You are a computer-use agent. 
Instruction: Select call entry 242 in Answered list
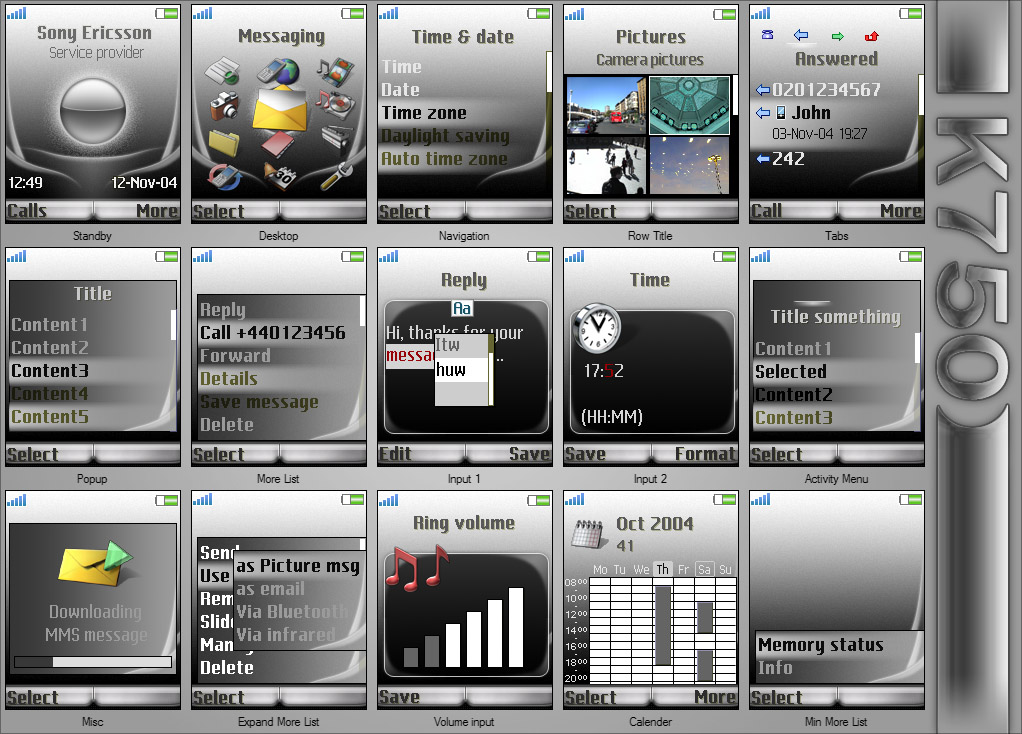pos(835,158)
